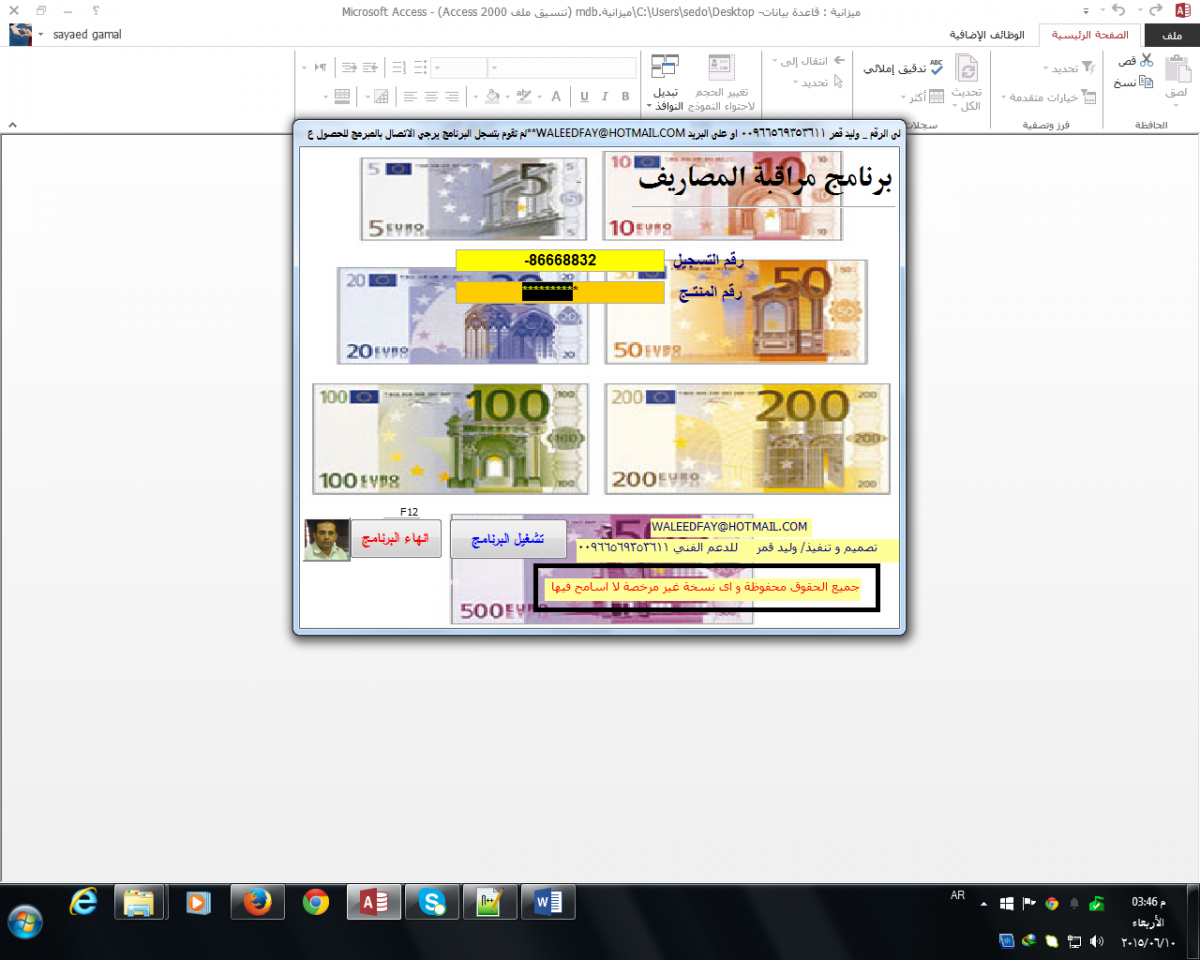
Task: Click spelling check (تدقيق إملائي) button
Action: [x=903, y=68]
